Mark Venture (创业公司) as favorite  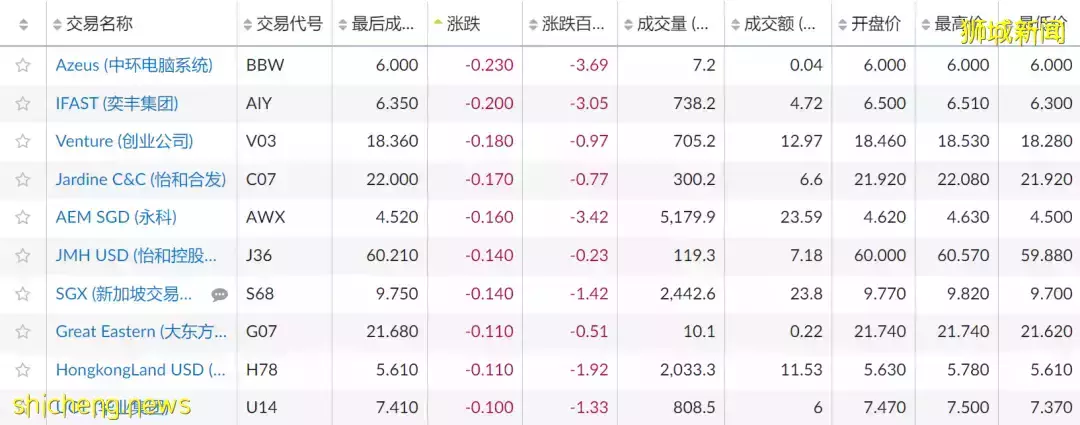pyautogui.click(x=23, y=141)
